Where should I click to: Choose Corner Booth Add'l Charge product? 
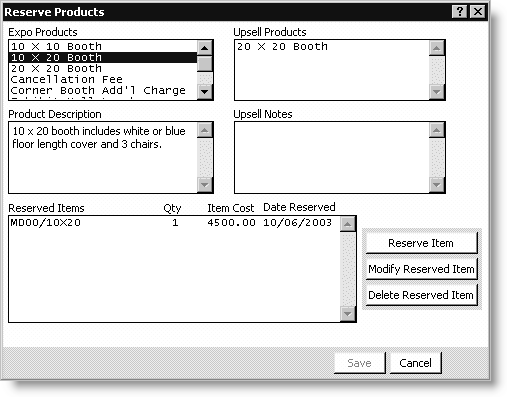coord(103,90)
